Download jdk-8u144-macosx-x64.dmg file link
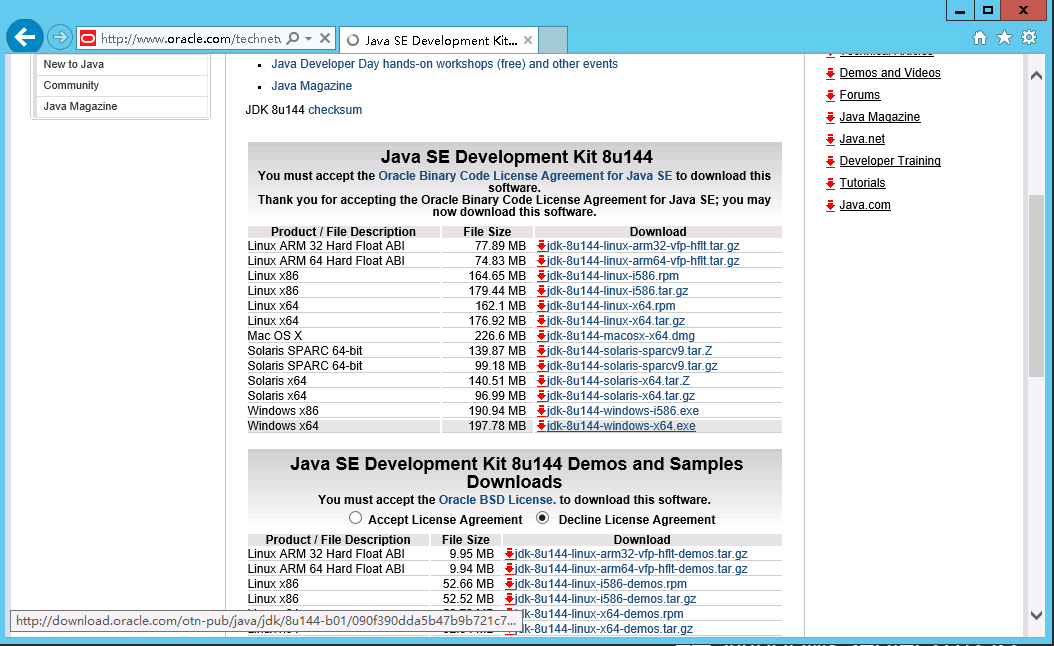Screen dimensions: 1054x646 point(620,336)
